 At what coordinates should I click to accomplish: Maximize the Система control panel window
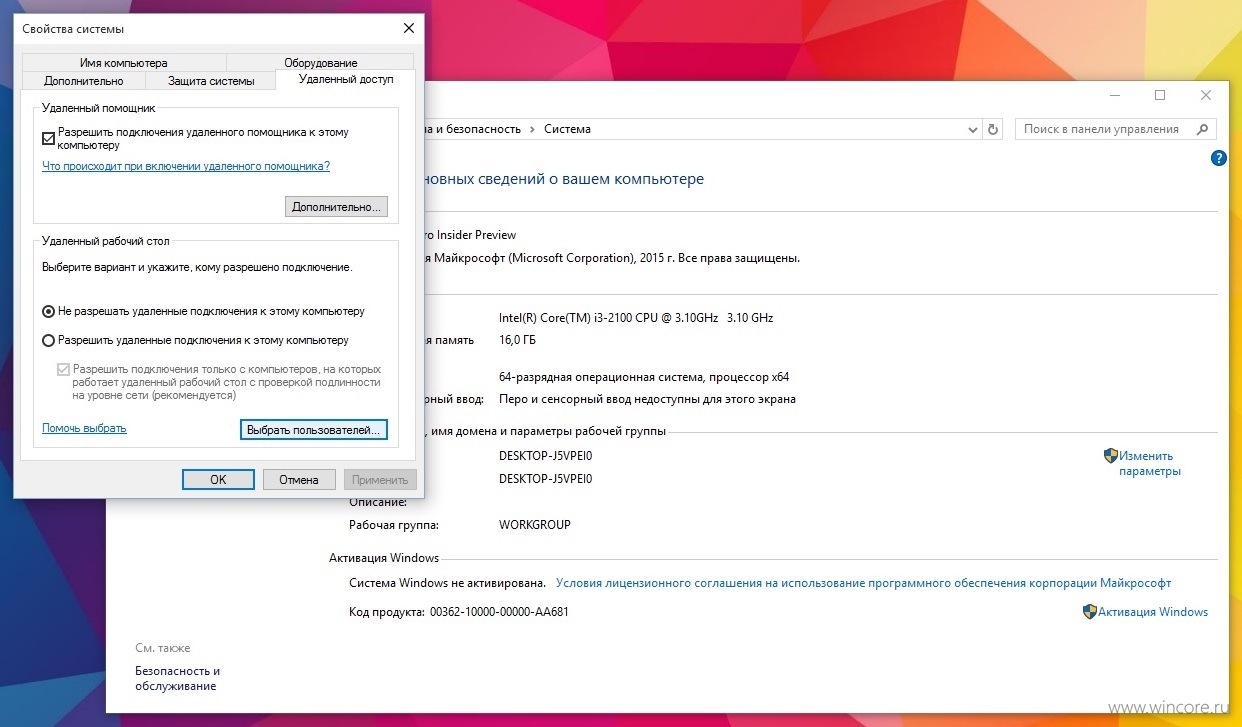click(x=1160, y=95)
